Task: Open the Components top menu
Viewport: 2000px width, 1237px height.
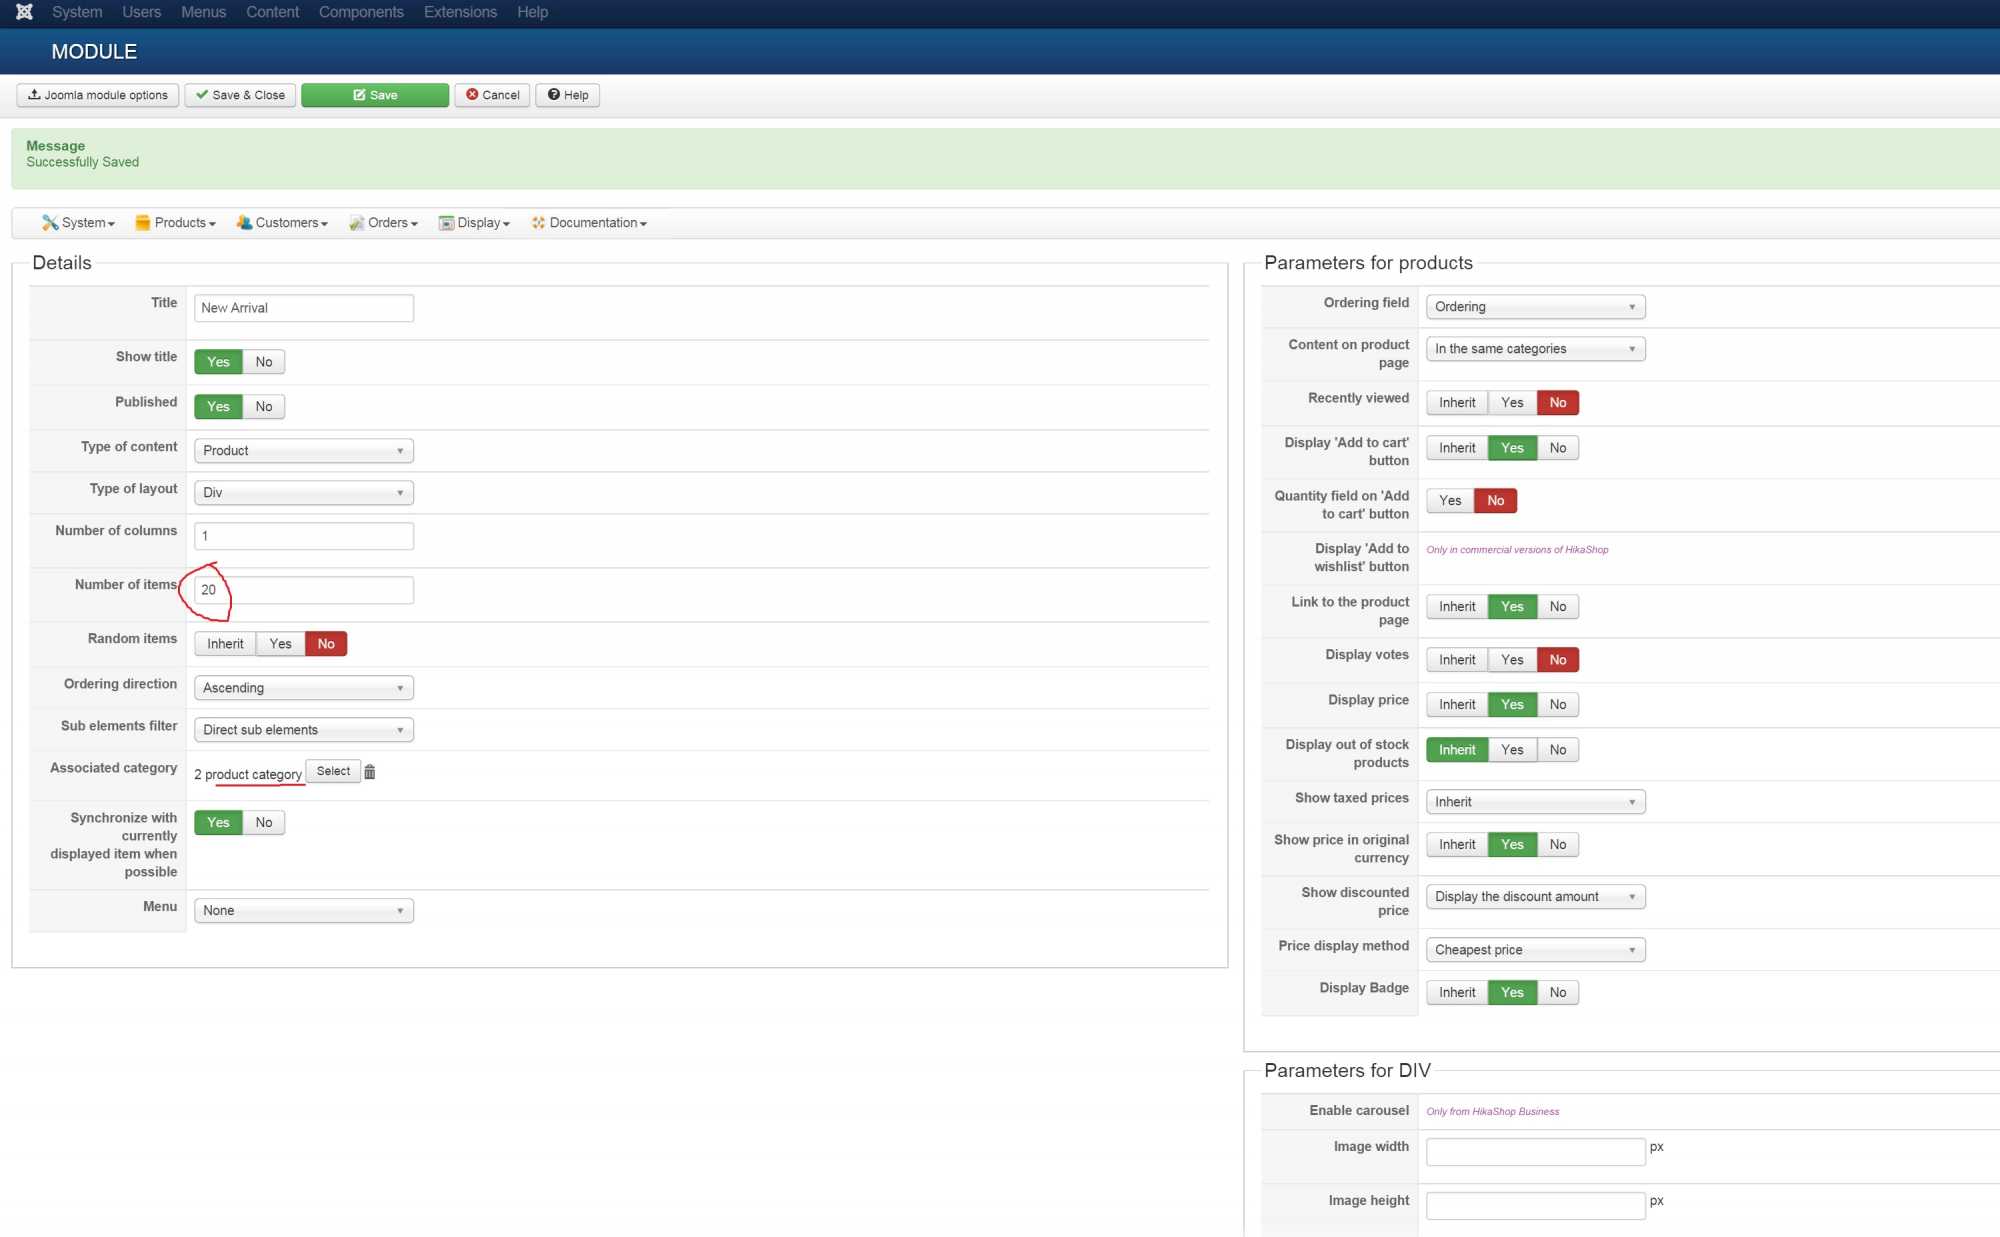Action: tap(361, 12)
